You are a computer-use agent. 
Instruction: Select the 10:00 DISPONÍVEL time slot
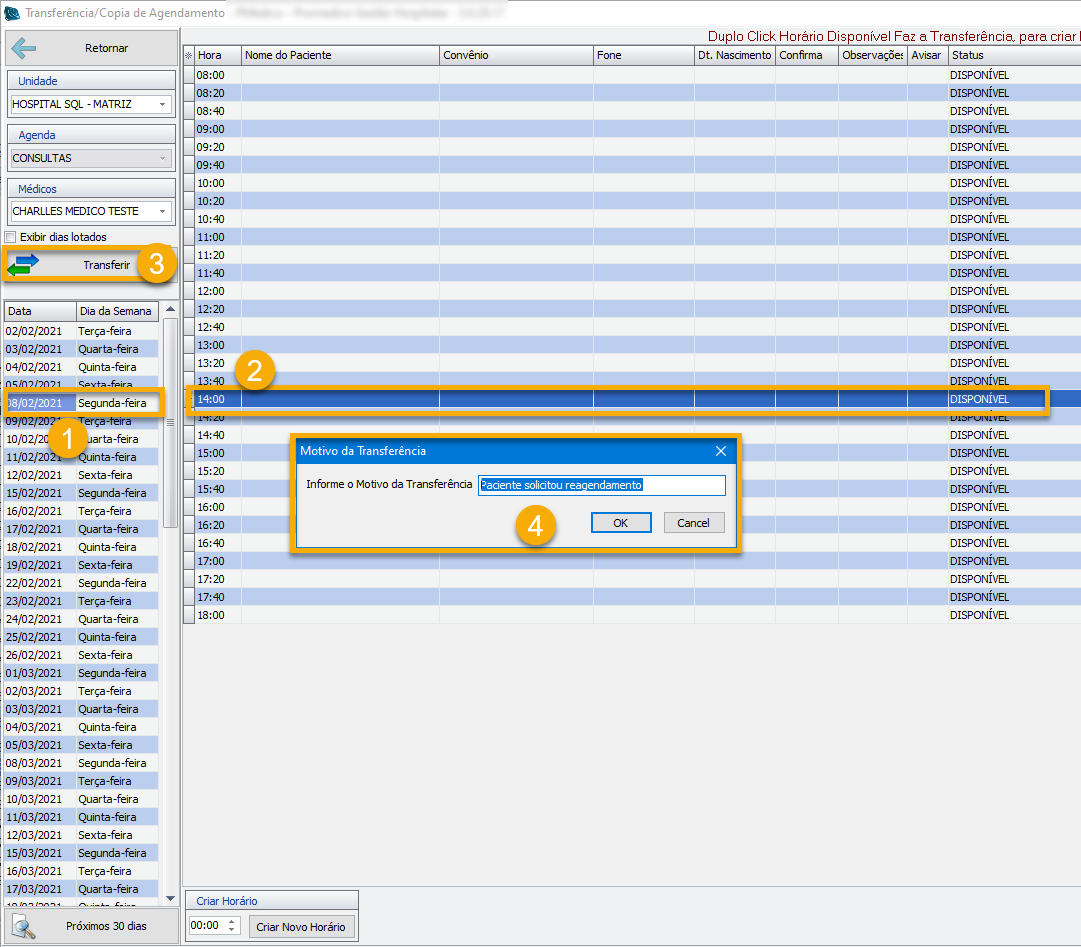pos(600,183)
